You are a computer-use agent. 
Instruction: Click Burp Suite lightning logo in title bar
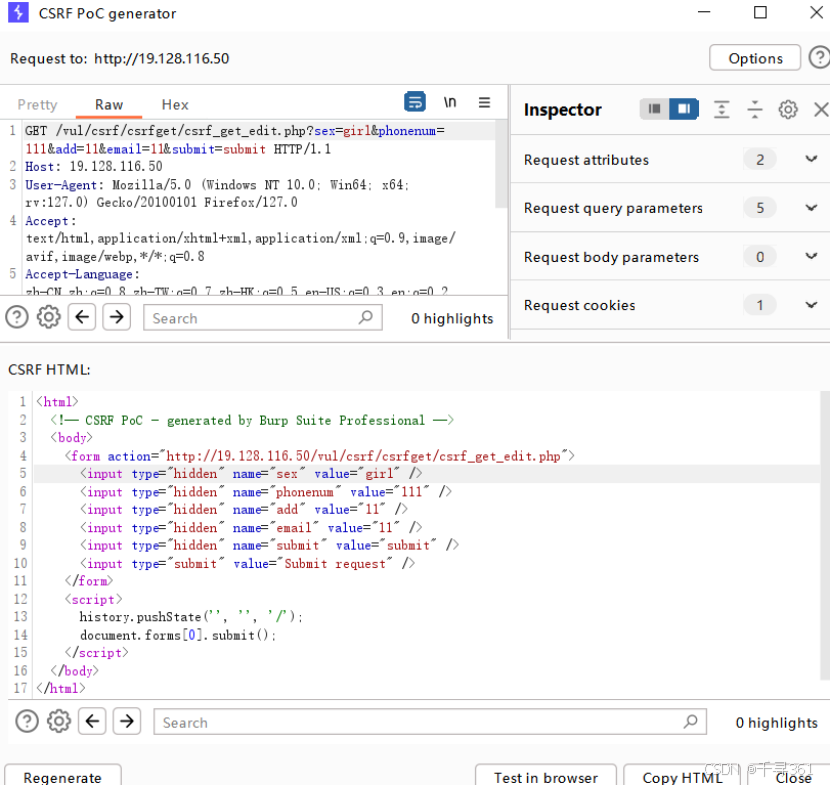pos(18,13)
